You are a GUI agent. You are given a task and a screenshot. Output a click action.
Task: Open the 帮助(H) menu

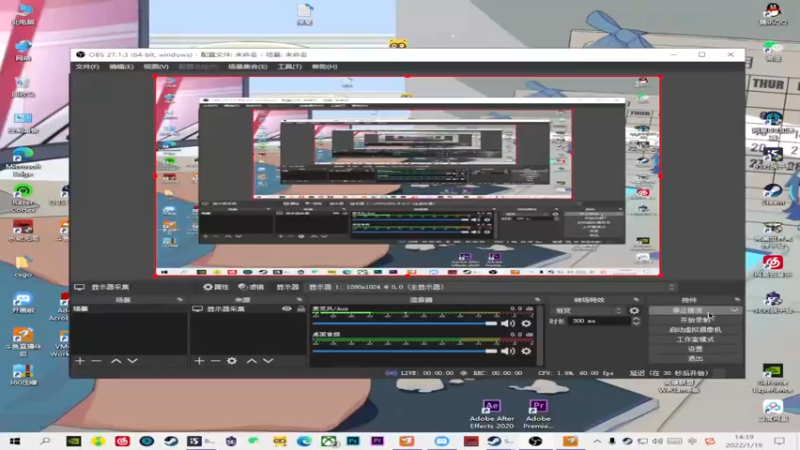point(324,67)
